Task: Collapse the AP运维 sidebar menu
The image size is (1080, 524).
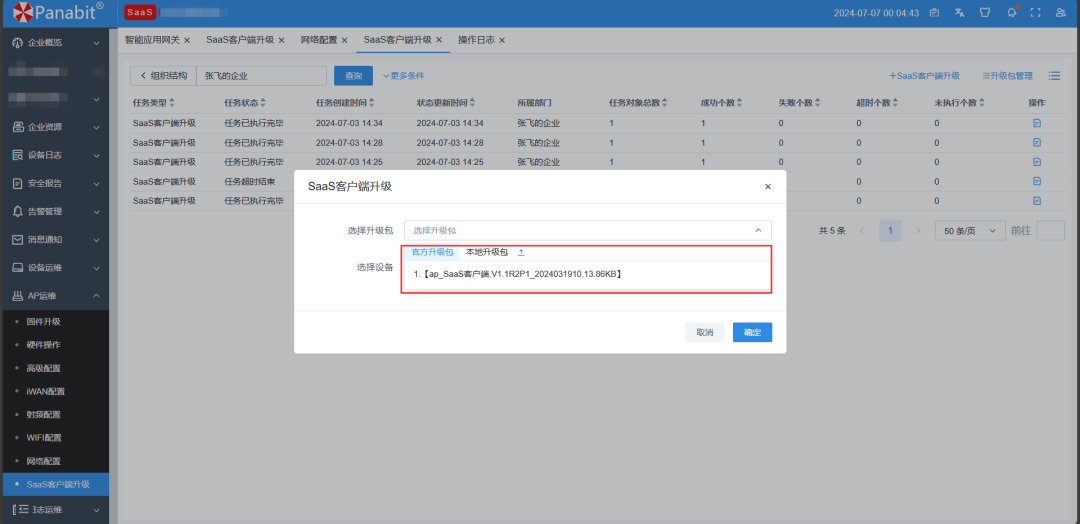Action: pyautogui.click(x=54, y=296)
